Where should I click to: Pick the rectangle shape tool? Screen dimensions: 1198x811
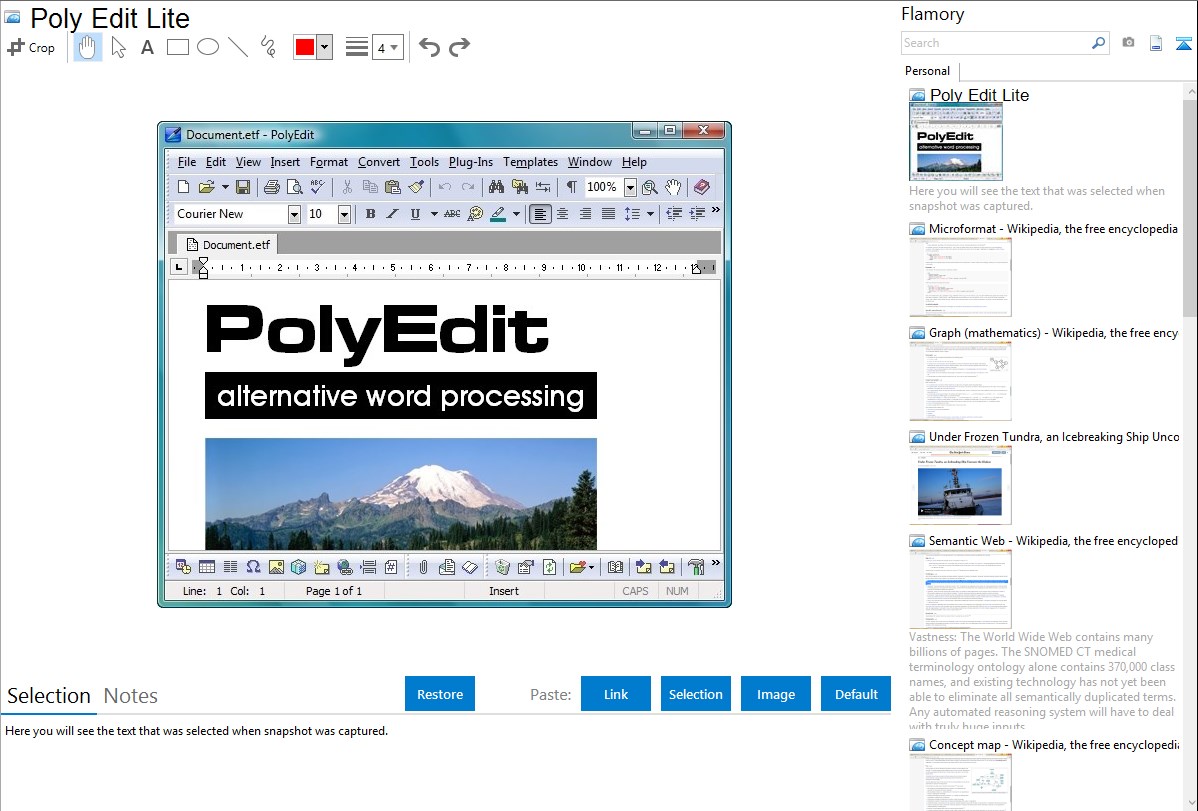178,47
